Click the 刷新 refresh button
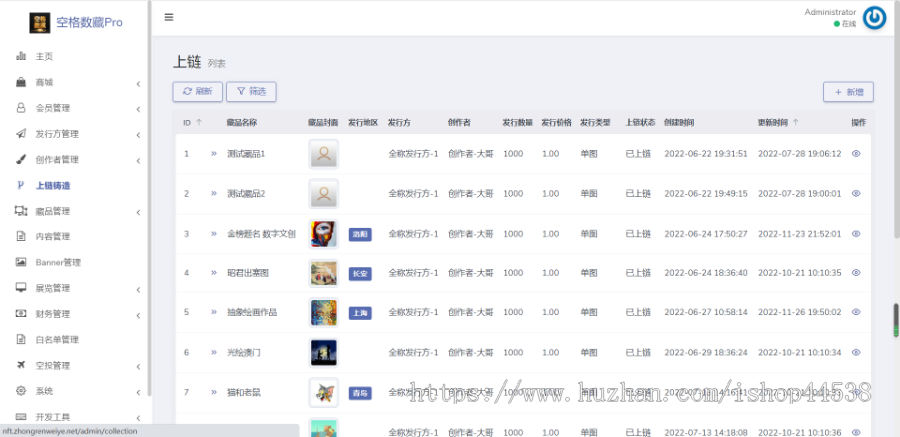 (x=197, y=92)
